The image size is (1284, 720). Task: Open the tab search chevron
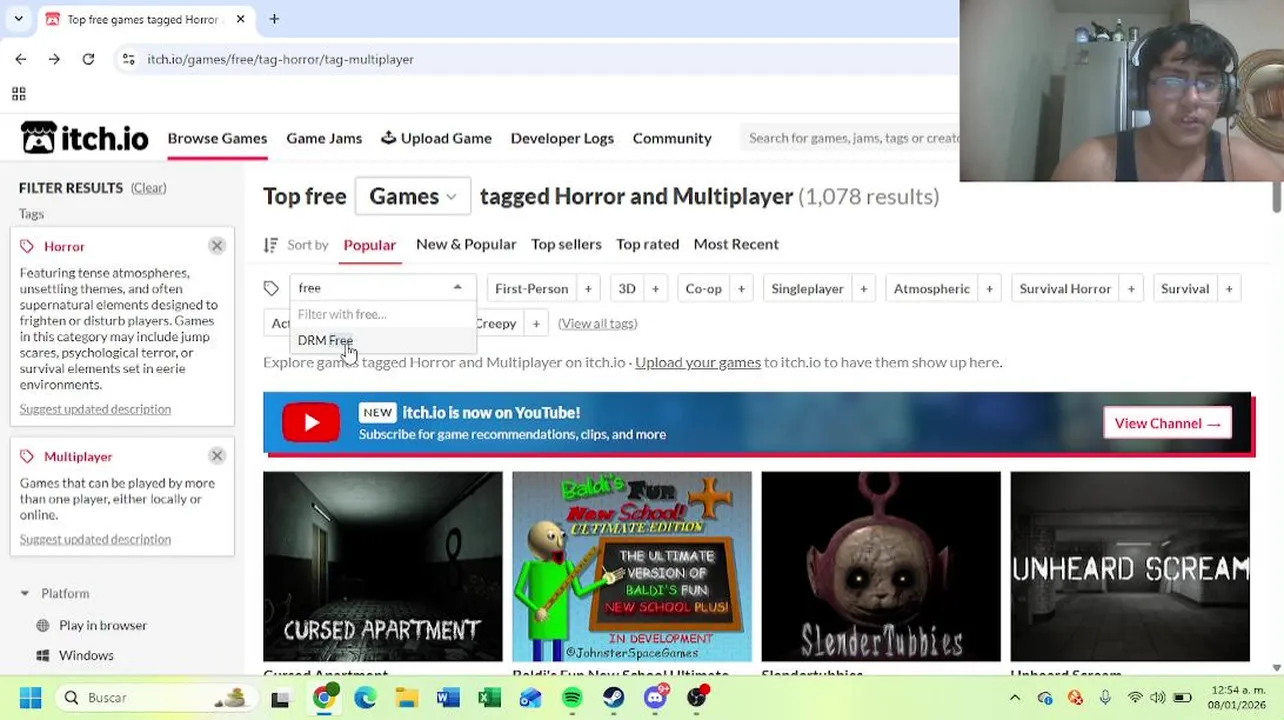18,19
